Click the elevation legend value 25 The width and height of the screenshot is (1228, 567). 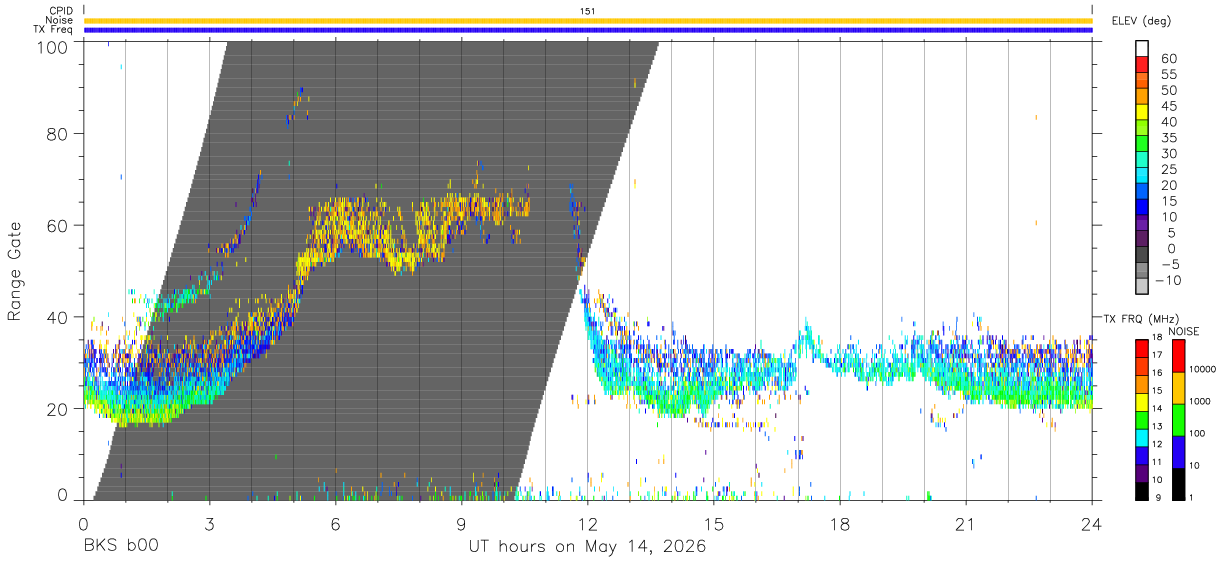(1168, 169)
